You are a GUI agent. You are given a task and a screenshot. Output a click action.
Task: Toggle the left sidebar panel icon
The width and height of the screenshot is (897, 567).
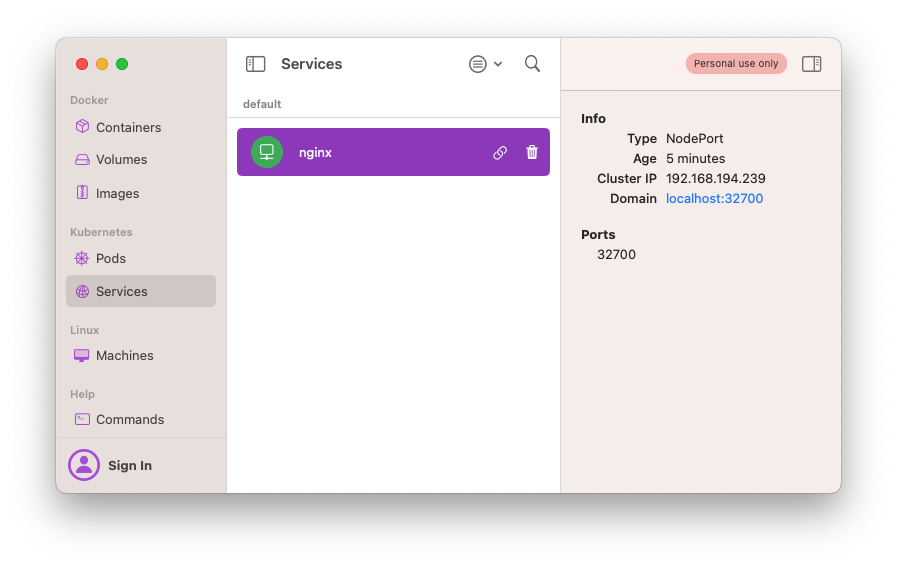255,64
